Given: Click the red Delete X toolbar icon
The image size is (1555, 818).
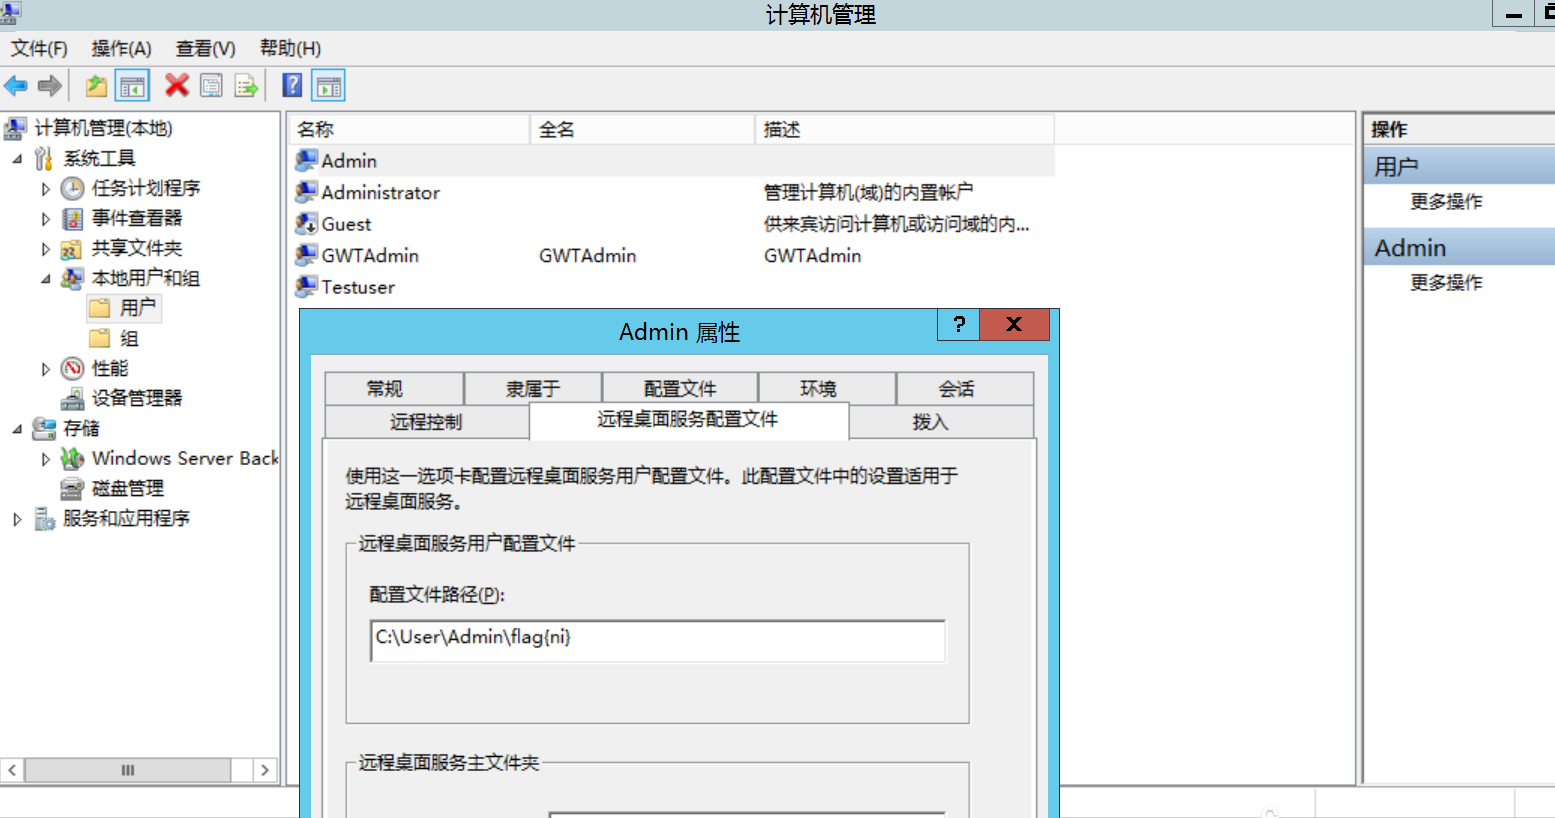Looking at the screenshot, I should (x=177, y=86).
